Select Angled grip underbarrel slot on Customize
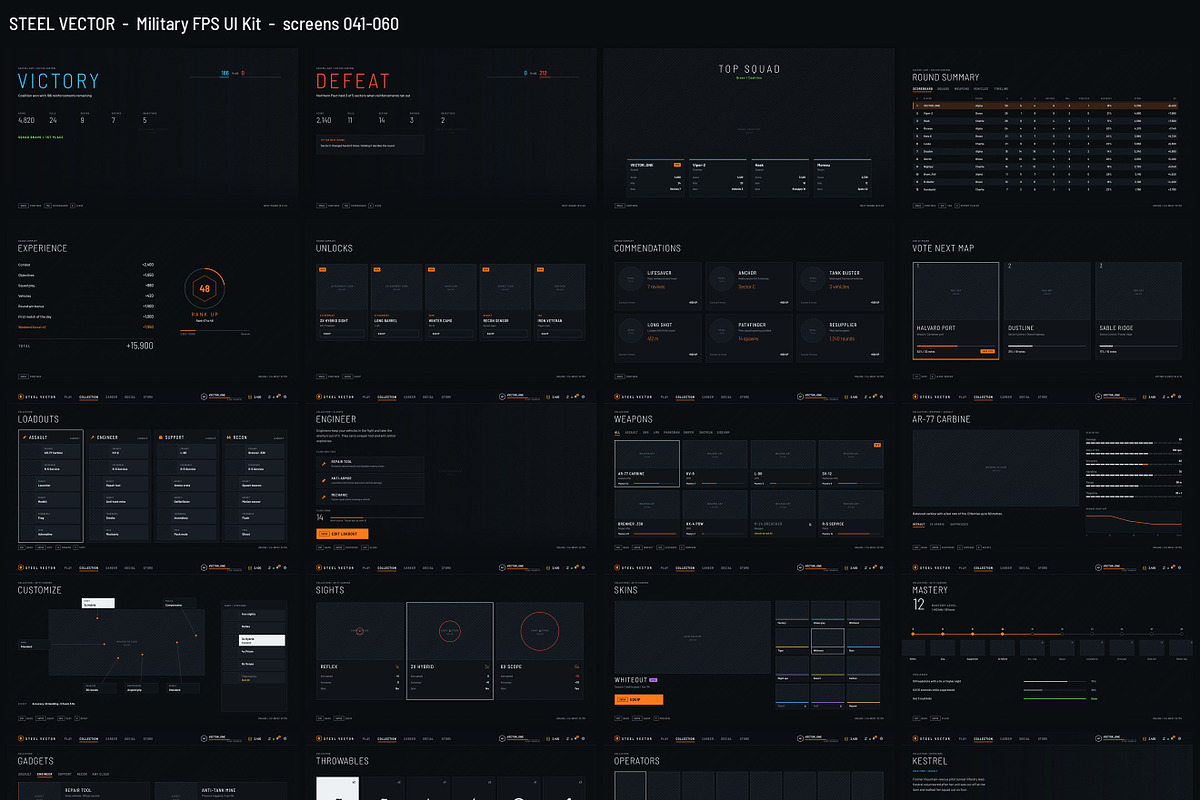Screen dimensions: 1200x800 click(141, 688)
